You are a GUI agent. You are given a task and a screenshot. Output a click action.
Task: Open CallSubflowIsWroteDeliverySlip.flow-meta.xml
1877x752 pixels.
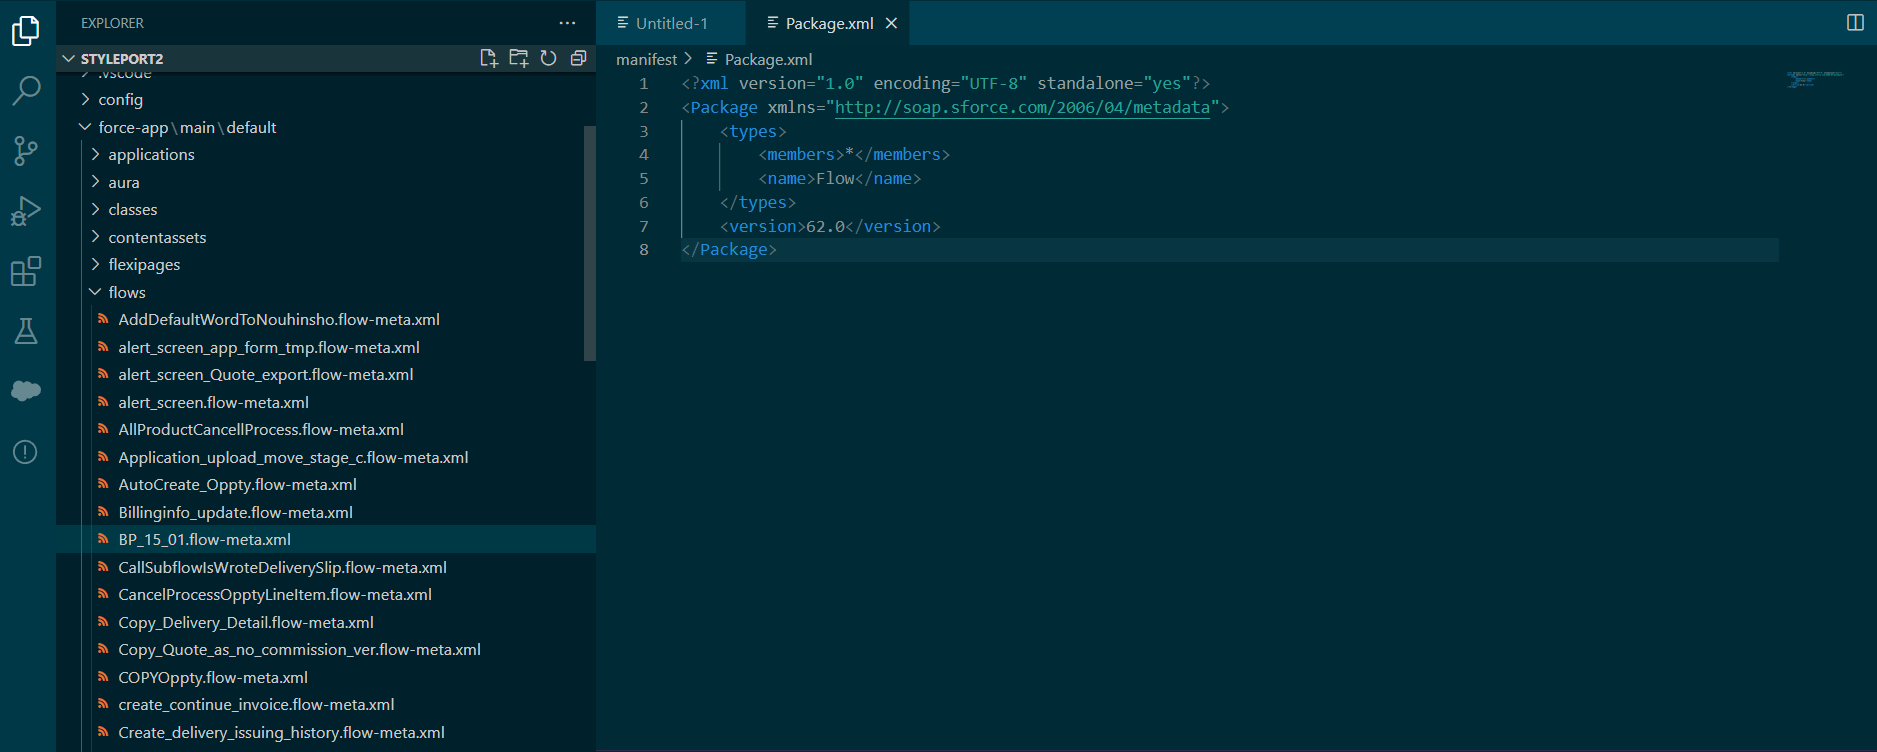tap(326, 567)
